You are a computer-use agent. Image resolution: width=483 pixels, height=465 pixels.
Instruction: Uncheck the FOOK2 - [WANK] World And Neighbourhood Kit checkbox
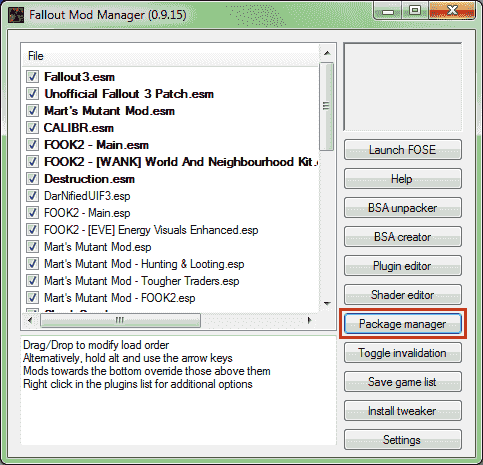tap(32, 162)
